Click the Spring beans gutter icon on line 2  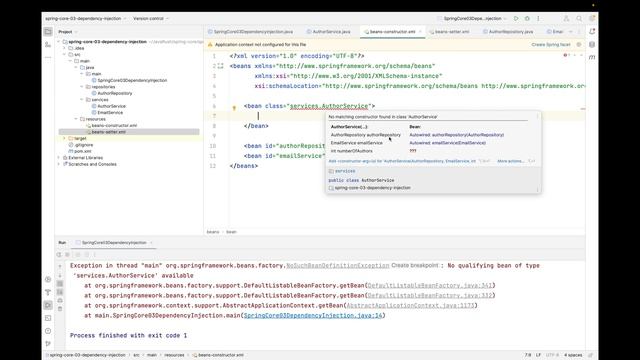pos(220,66)
